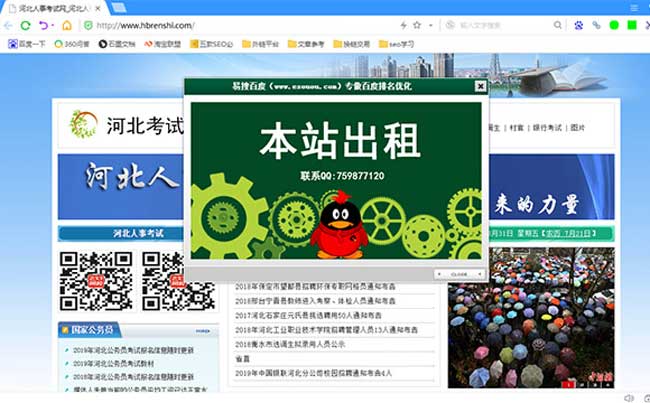Click the left QR code image
The image size is (650, 403).
[96, 281]
